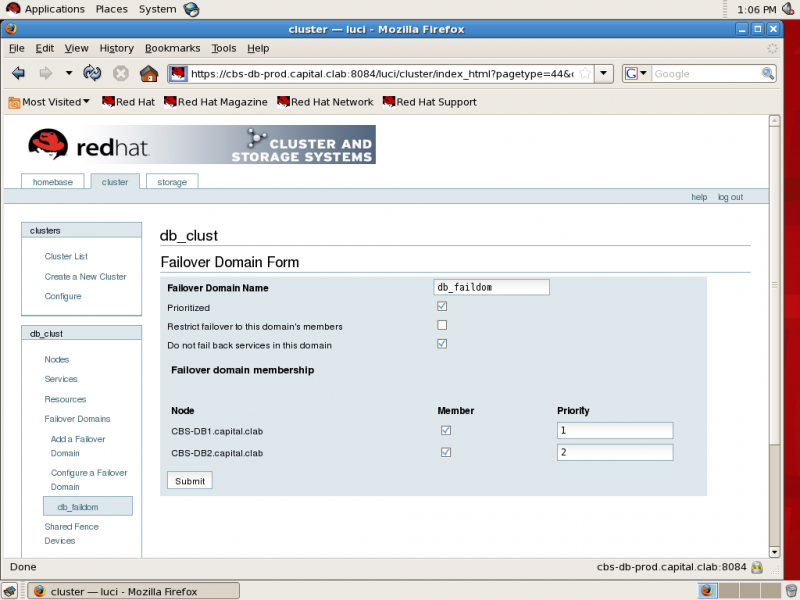Open the Nodes sidebar link
The image size is (800, 600).
(56, 360)
